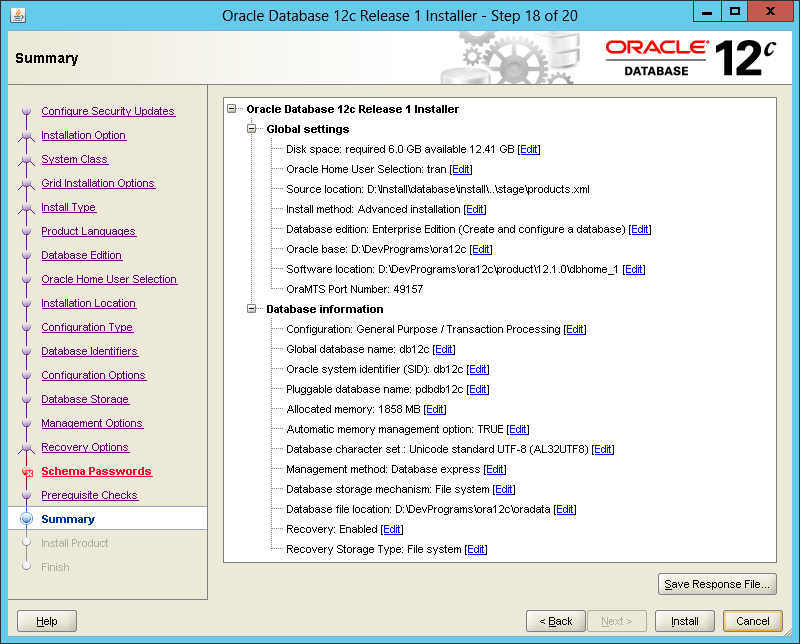Image resolution: width=800 pixels, height=644 pixels.
Task: Click the red warning icon beside Schema Passwords
Action: pyautogui.click(x=27, y=472)
